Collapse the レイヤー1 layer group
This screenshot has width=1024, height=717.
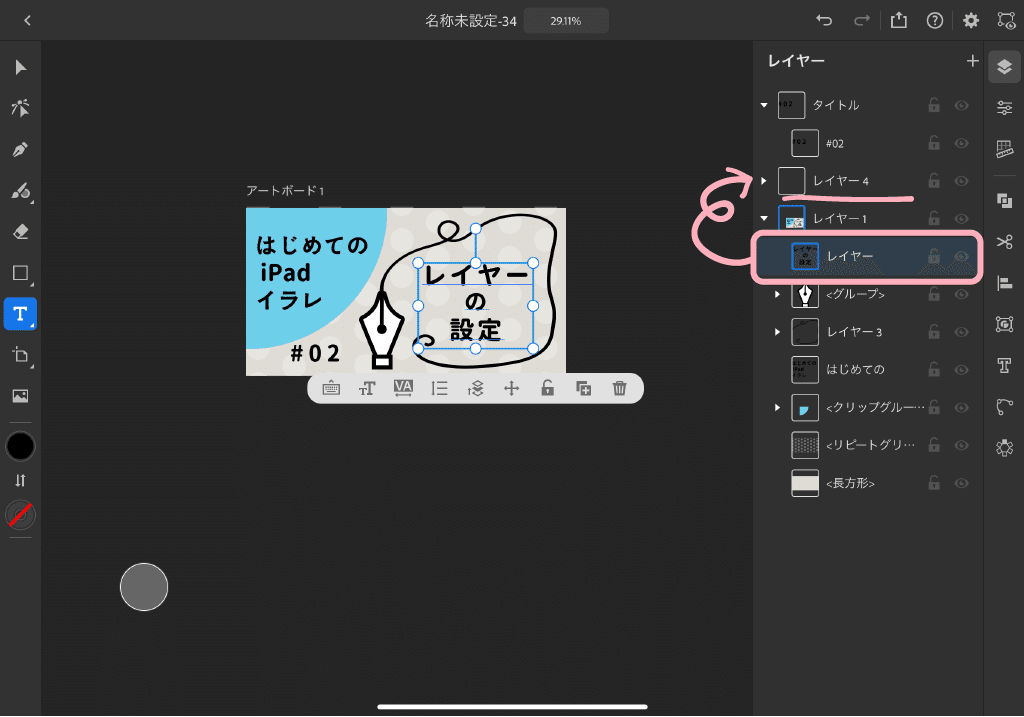pos(764,218)
